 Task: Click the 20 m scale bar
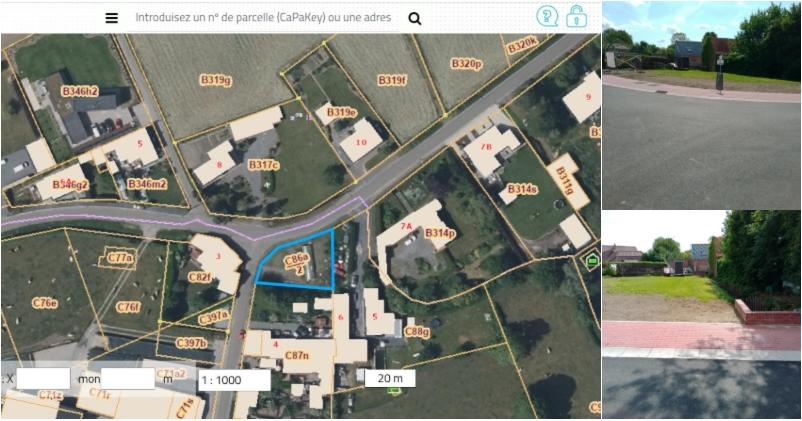pos(390,379)
